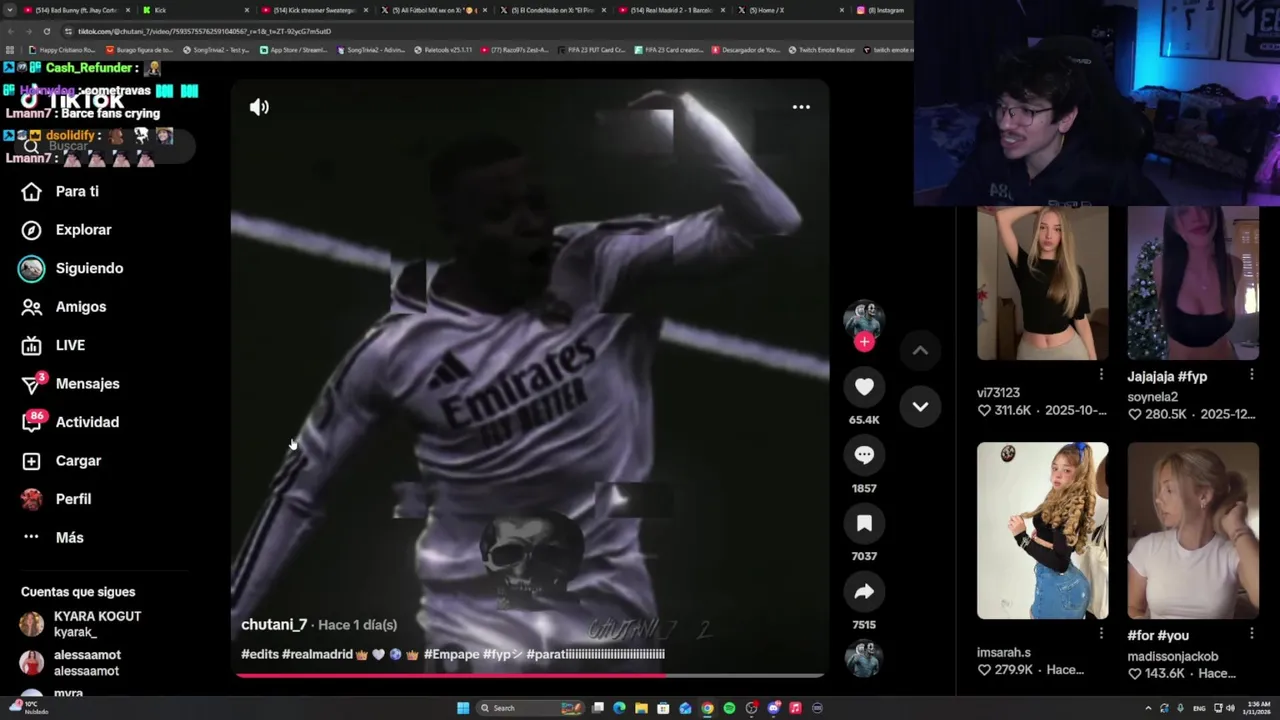
Task: Click the browser back button
Action: click(10, 31)
